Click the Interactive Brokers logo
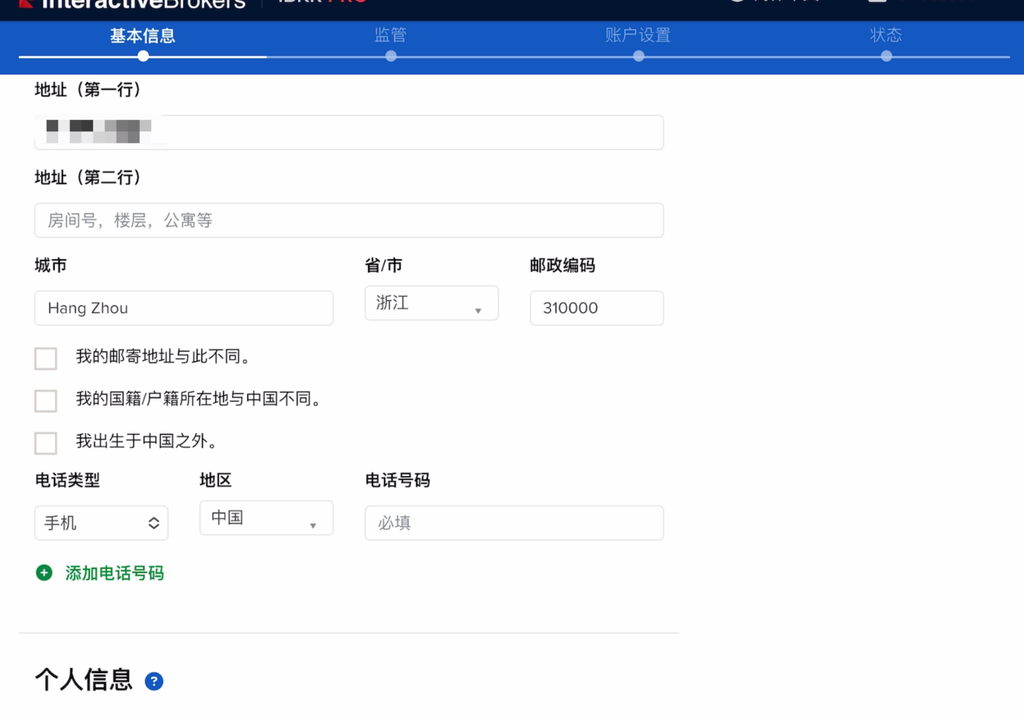Screen dimensions: 1024x718 [x=132, y=3]
